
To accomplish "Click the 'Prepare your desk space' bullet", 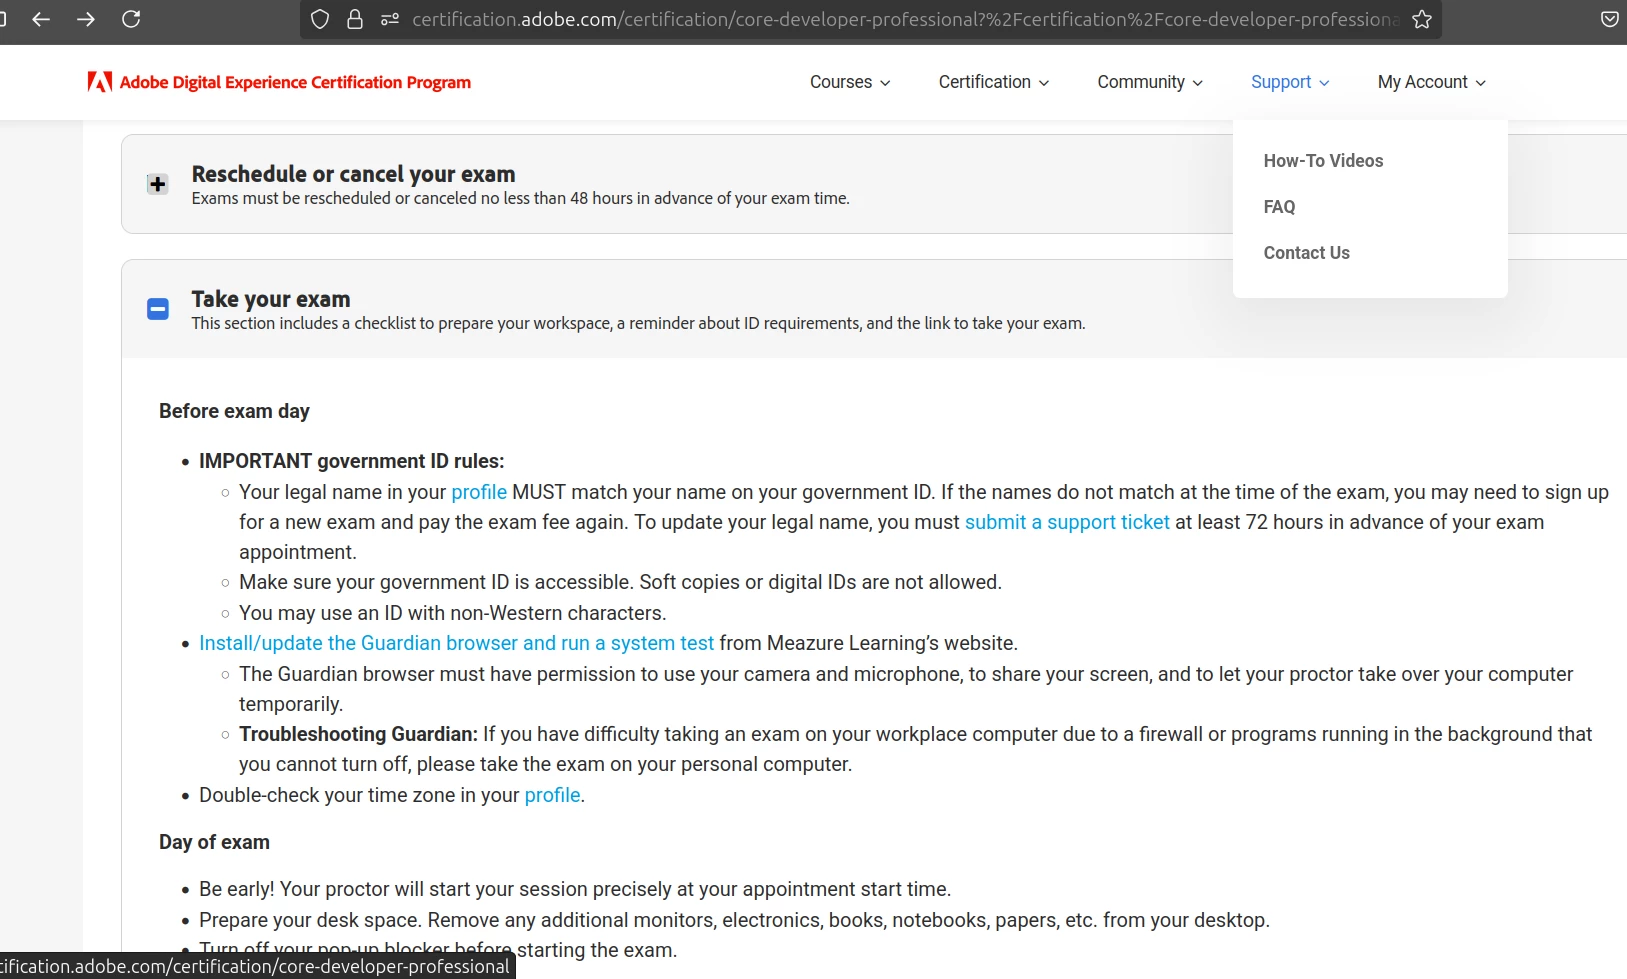I will (734, 920).
